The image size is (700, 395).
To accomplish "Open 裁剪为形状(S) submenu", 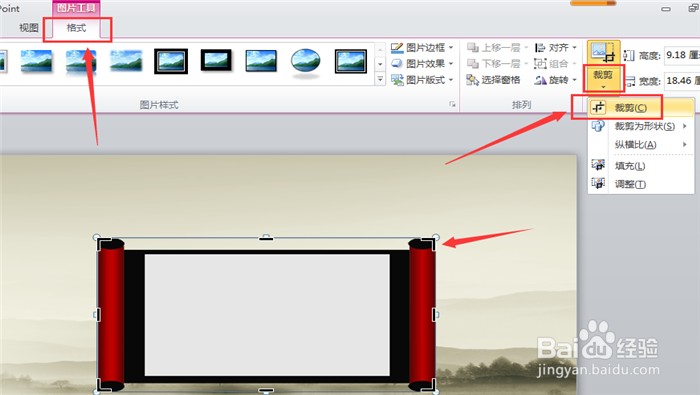I will (x=641, y=126).
